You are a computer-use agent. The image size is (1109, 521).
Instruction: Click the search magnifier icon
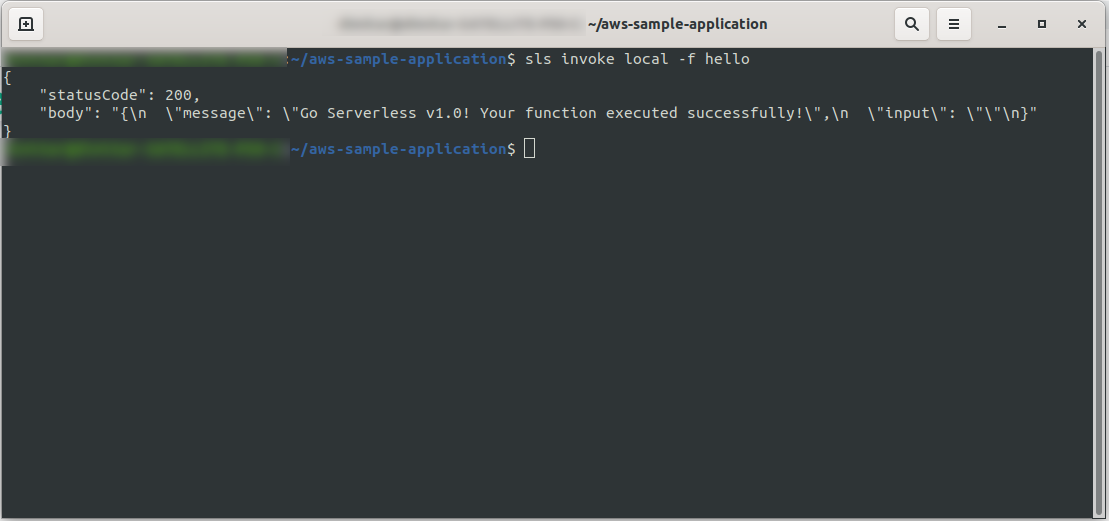(x=912, y=24)
